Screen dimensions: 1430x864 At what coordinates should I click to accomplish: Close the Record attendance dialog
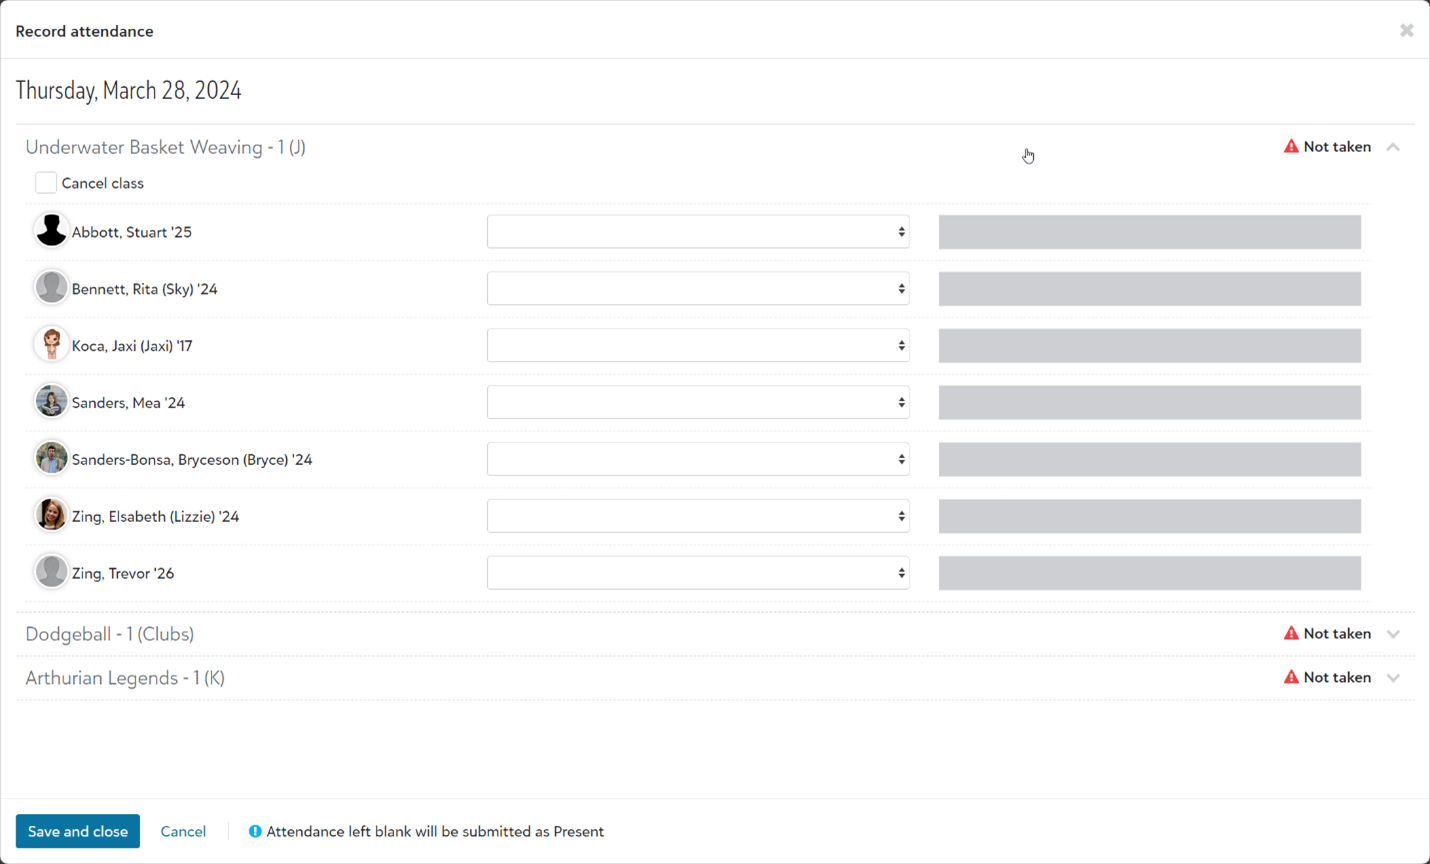click(x=1406, y=31)
